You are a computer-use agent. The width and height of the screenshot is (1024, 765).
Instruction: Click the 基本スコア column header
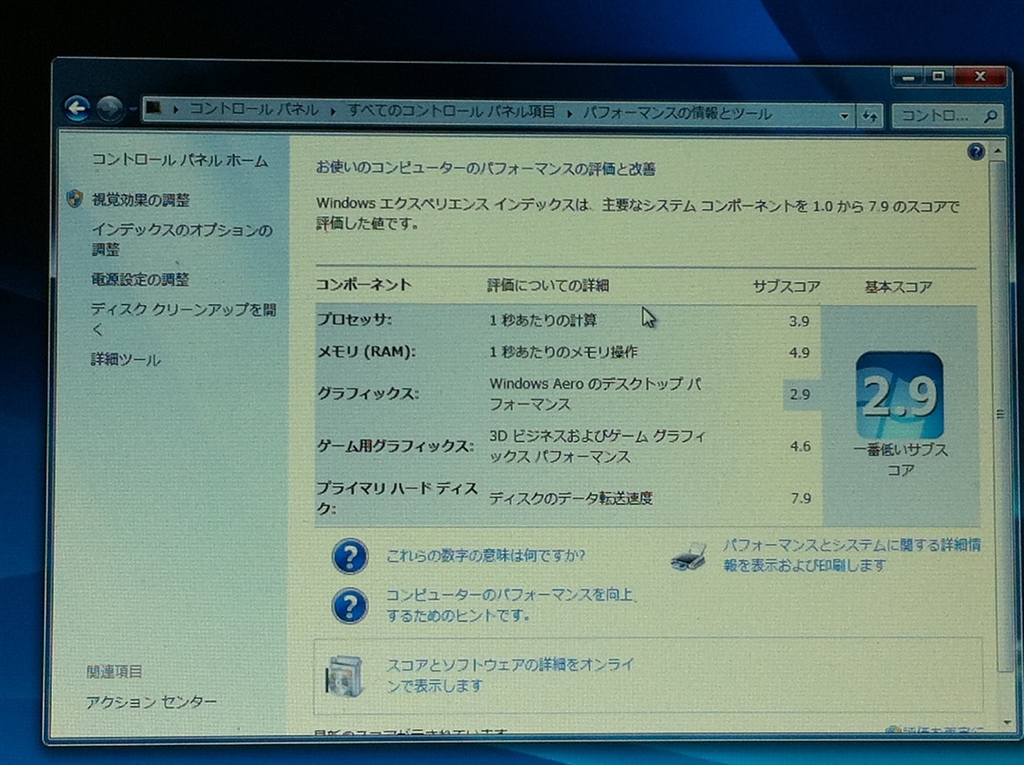(899, 287)
